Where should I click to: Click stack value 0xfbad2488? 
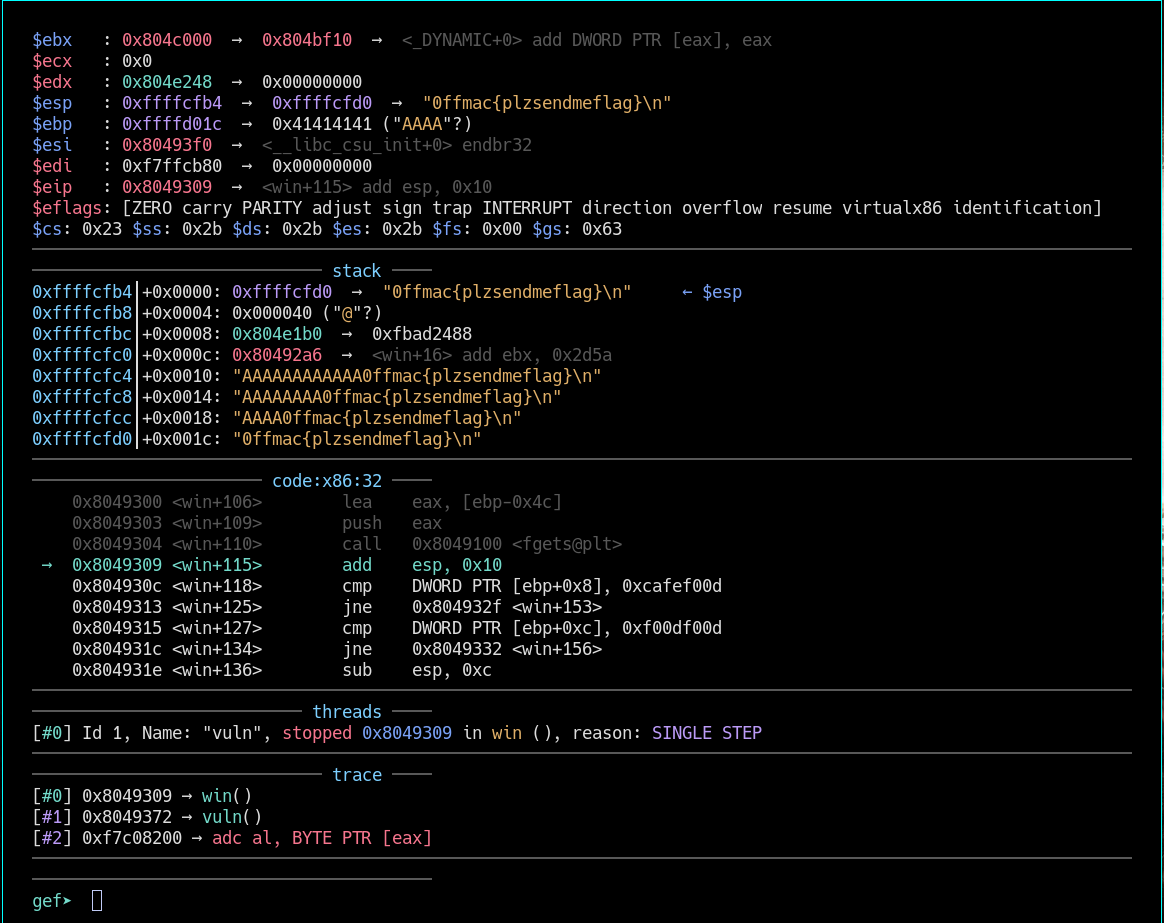422,334
